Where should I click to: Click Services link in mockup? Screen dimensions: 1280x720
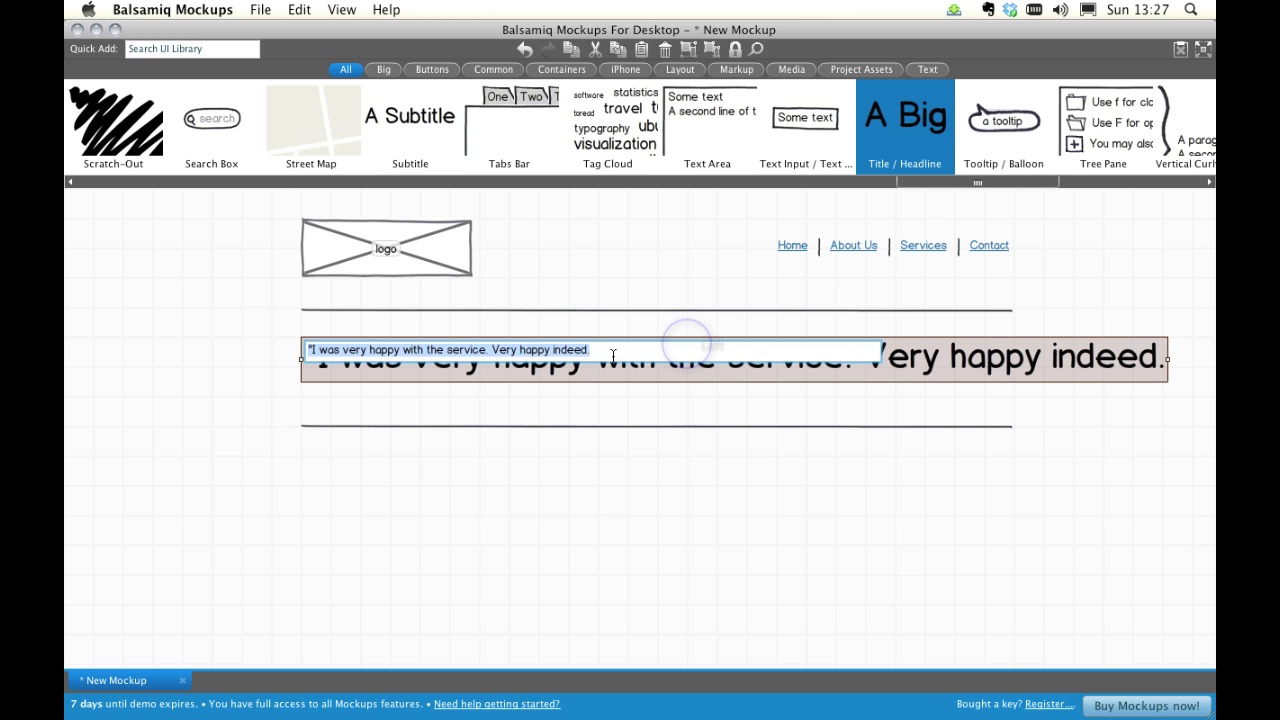(x=923, y=245)
